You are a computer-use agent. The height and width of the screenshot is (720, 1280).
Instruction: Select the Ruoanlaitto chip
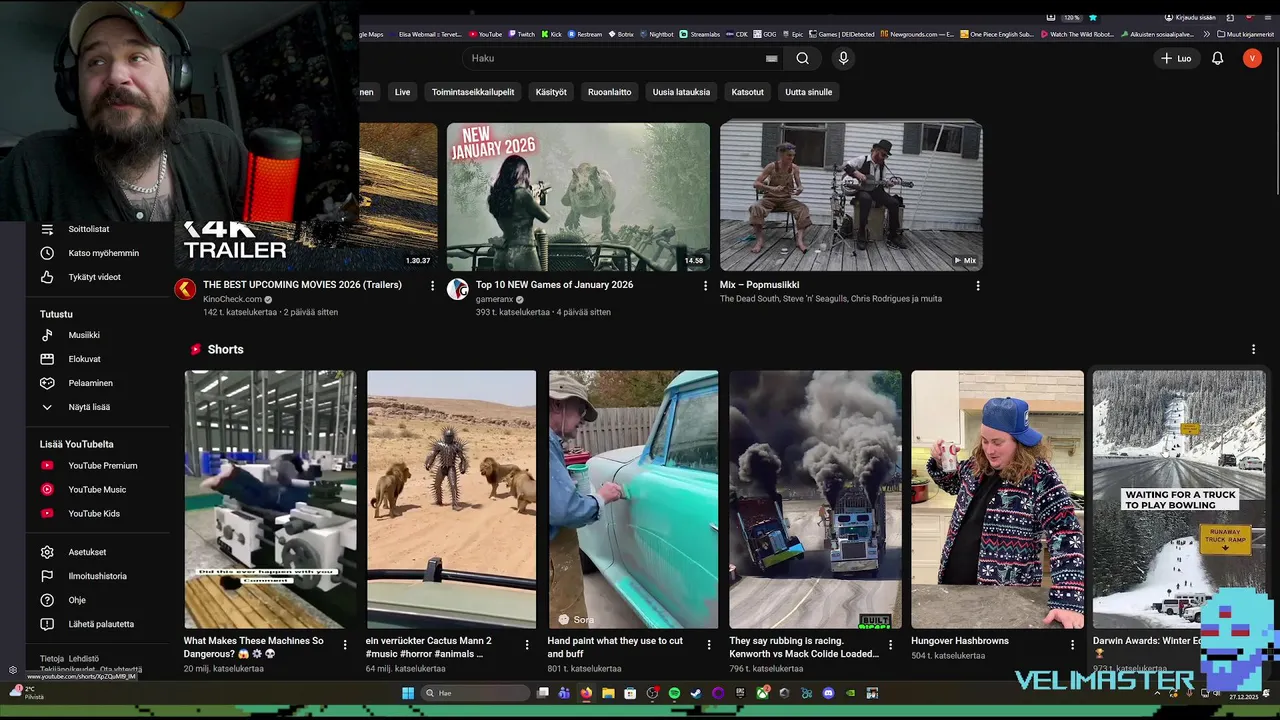pos(609,92)
